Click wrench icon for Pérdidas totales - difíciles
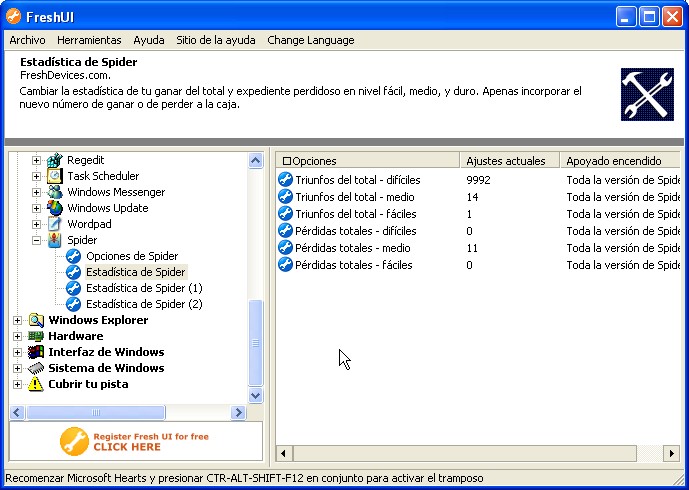The height and width of the screenshot is (490, 689). 285,231
